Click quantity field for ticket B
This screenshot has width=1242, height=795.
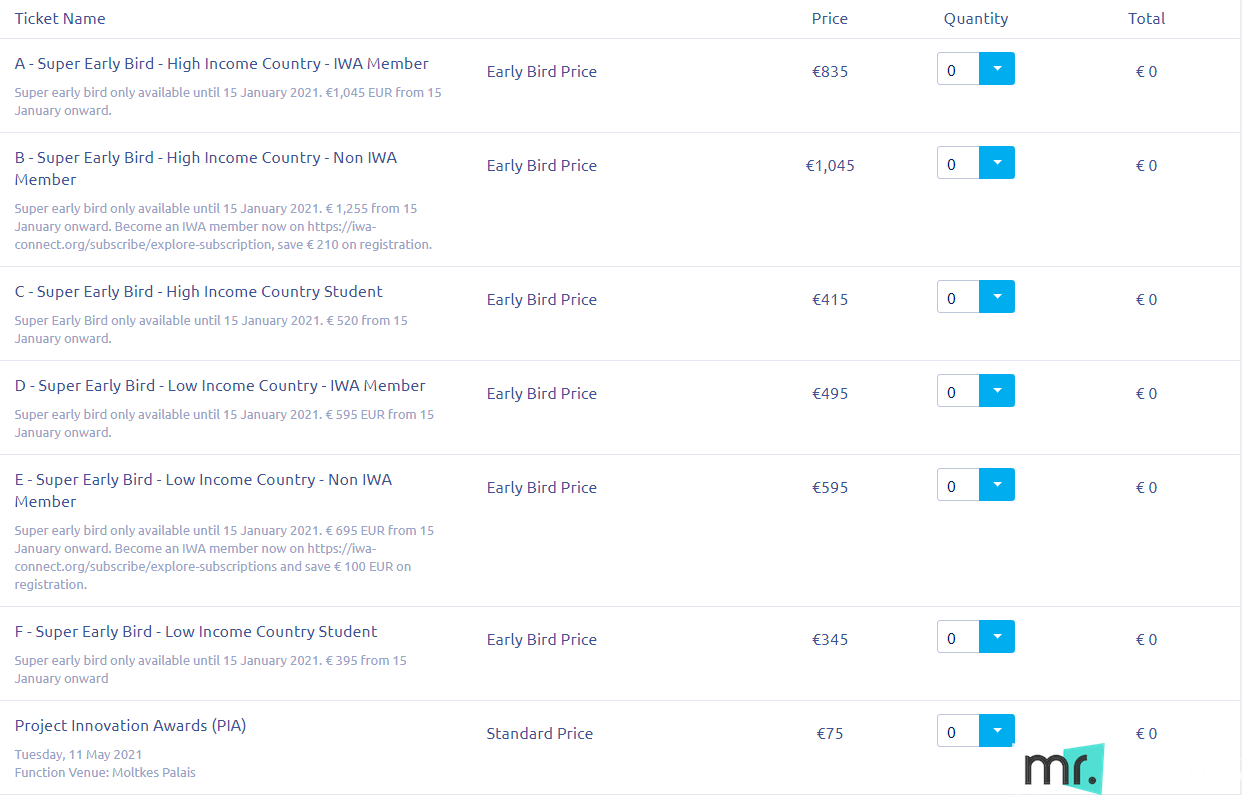(x=958, y=163)
